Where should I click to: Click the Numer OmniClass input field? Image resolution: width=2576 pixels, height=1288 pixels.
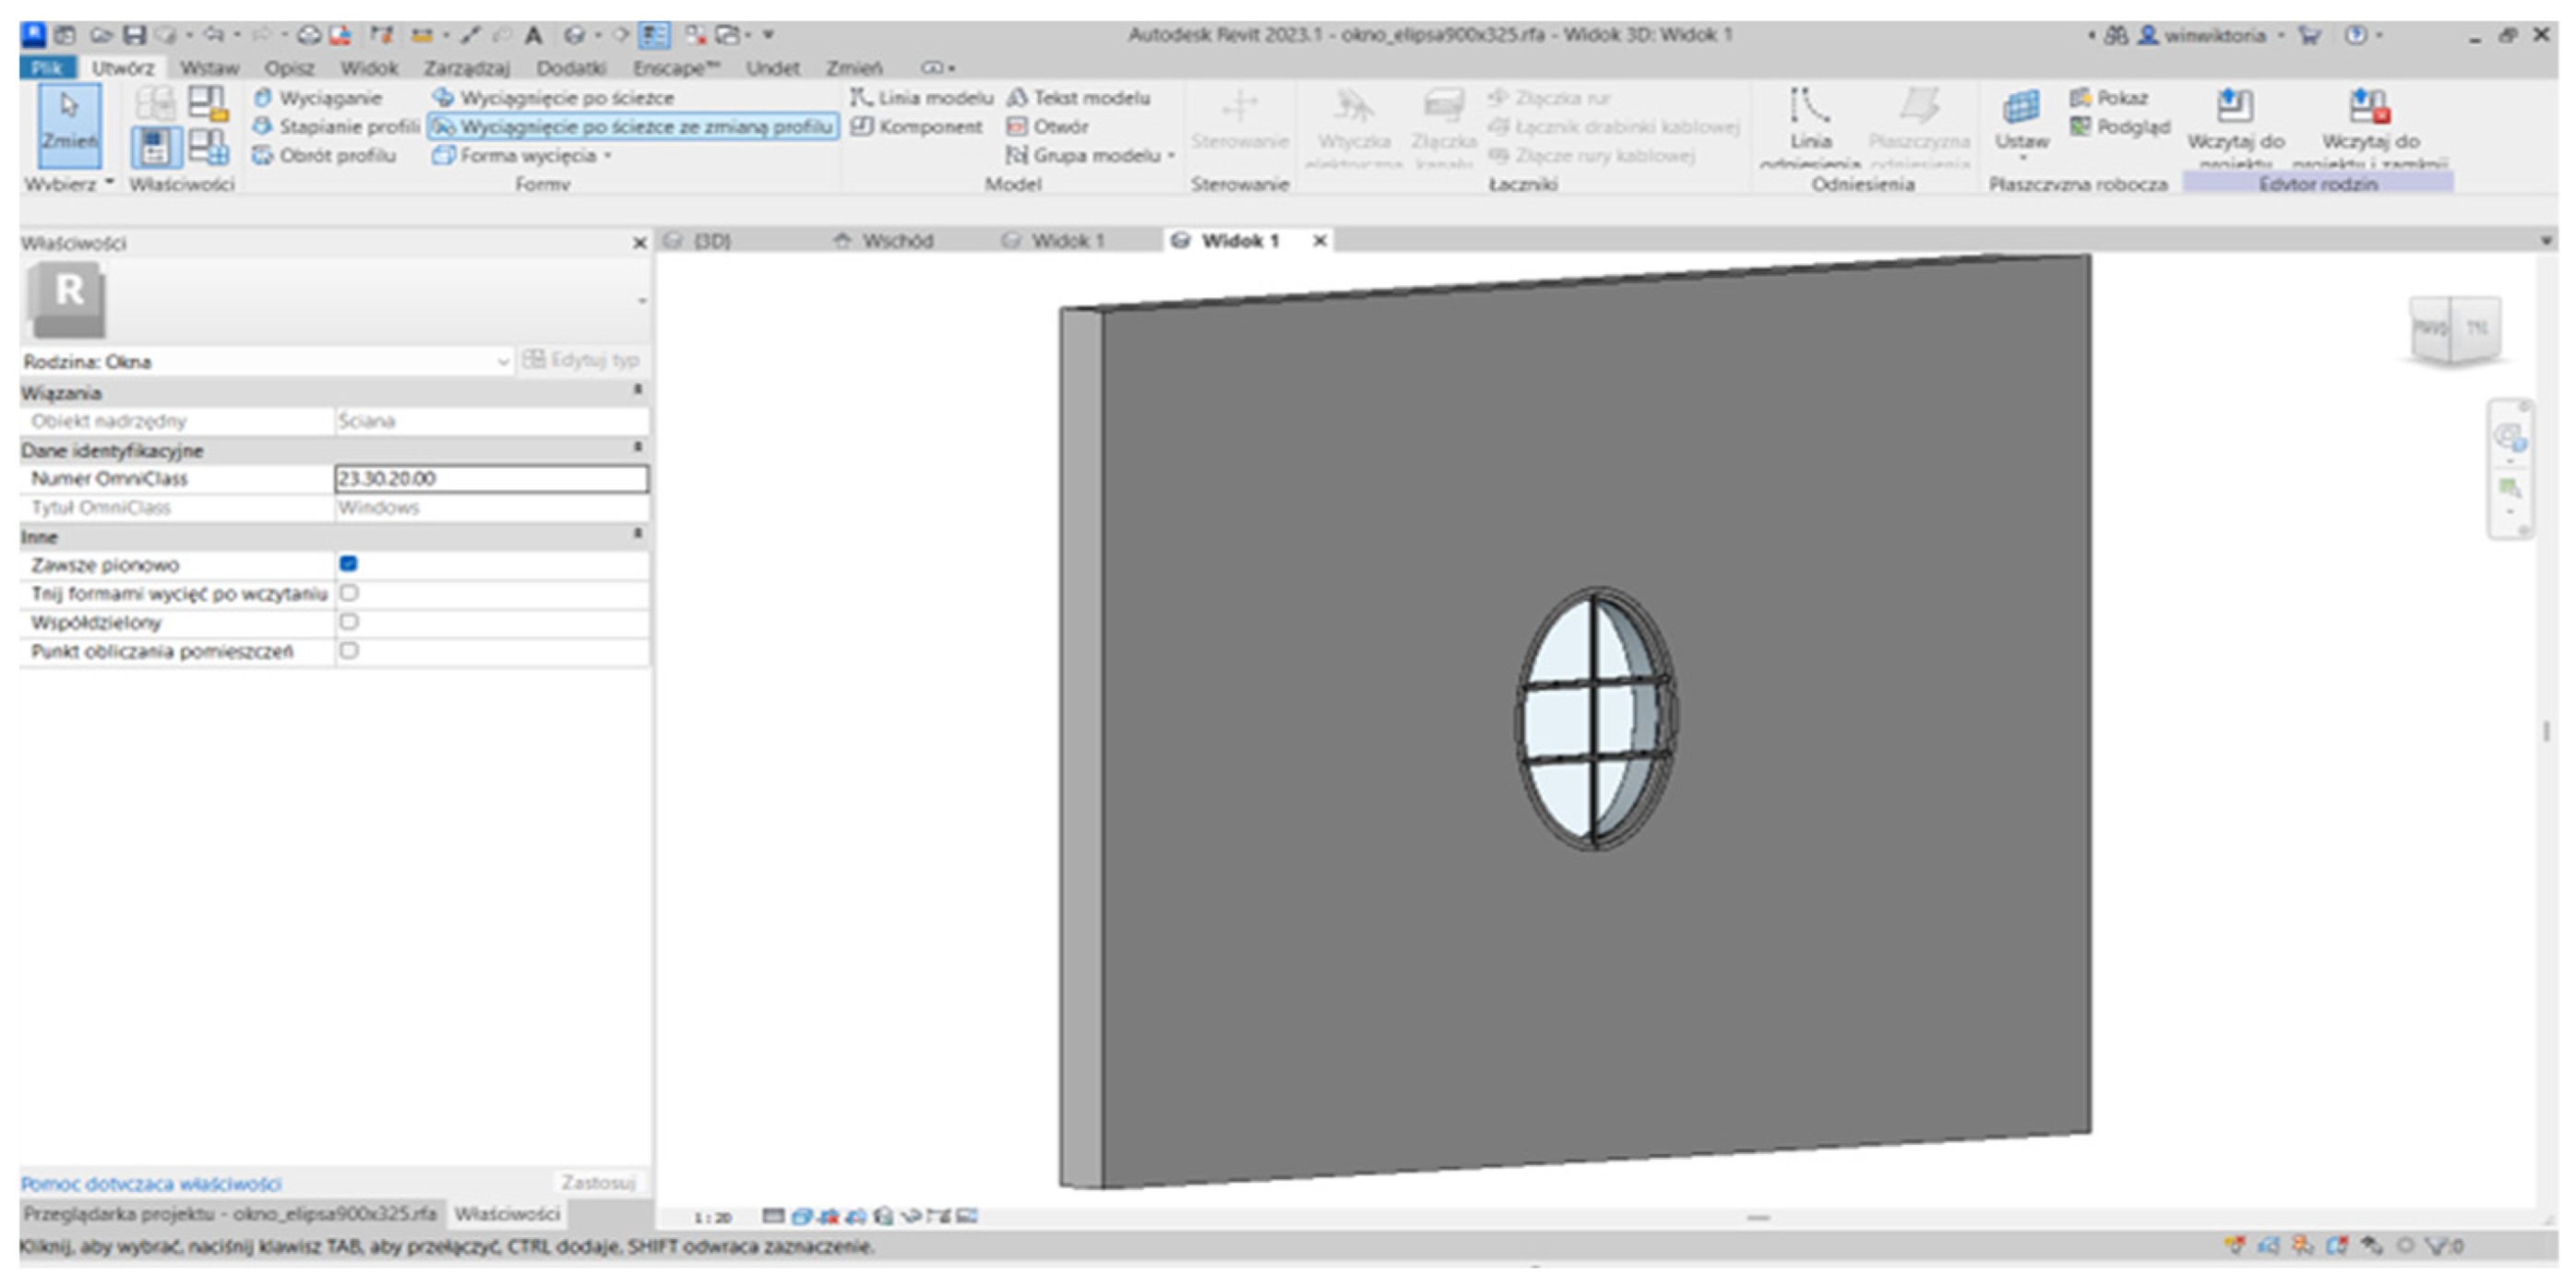point(490,479)
